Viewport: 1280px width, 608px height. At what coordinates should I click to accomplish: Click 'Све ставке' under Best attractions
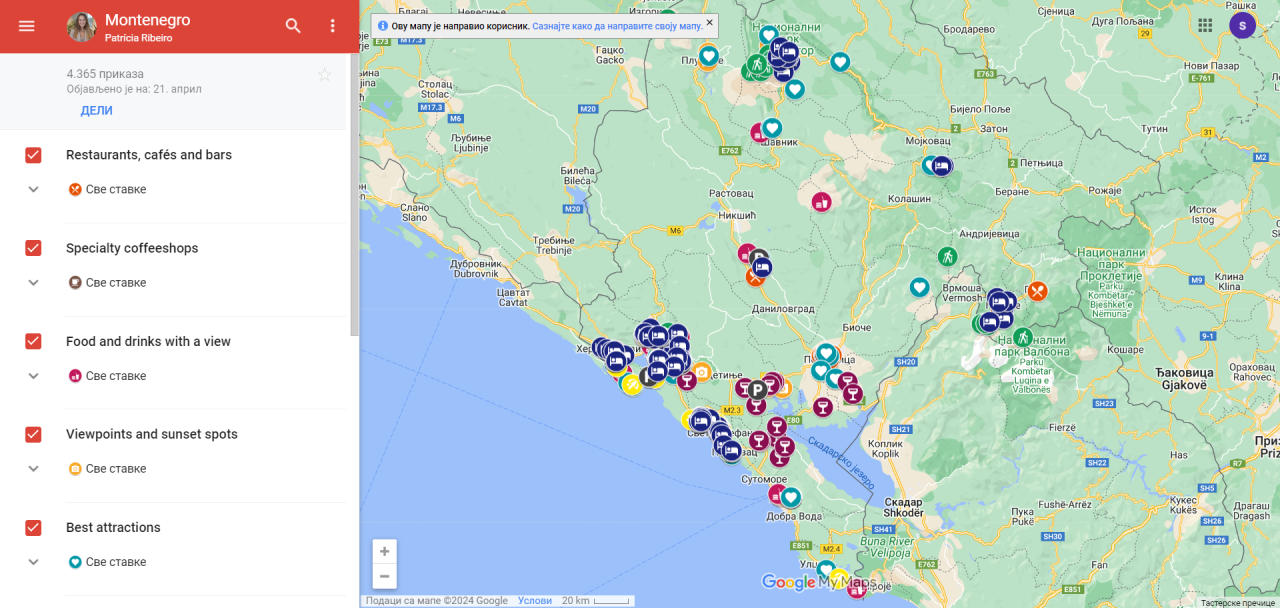pos(116,562)
